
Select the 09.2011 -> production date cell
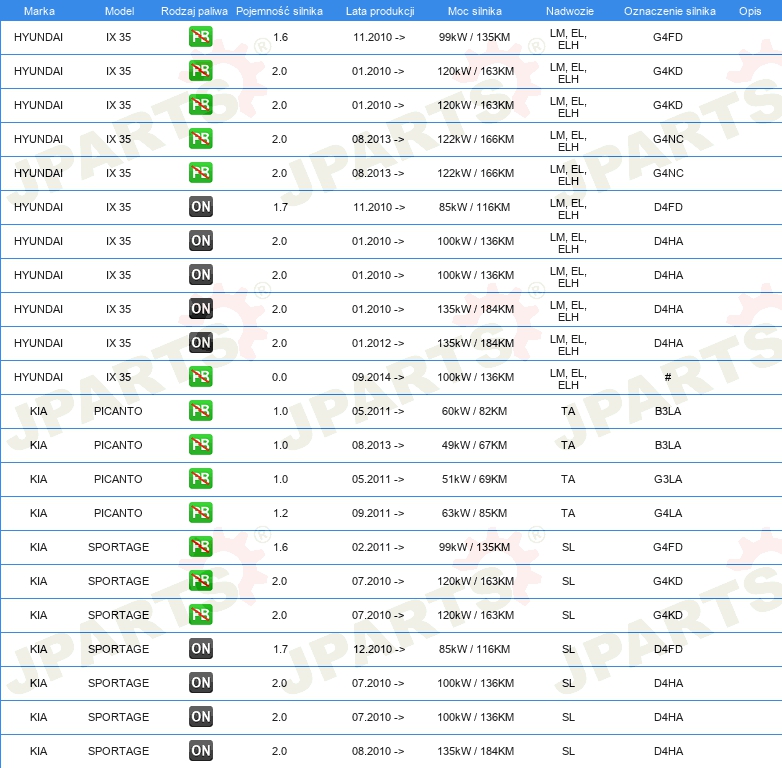pos(378,513)
